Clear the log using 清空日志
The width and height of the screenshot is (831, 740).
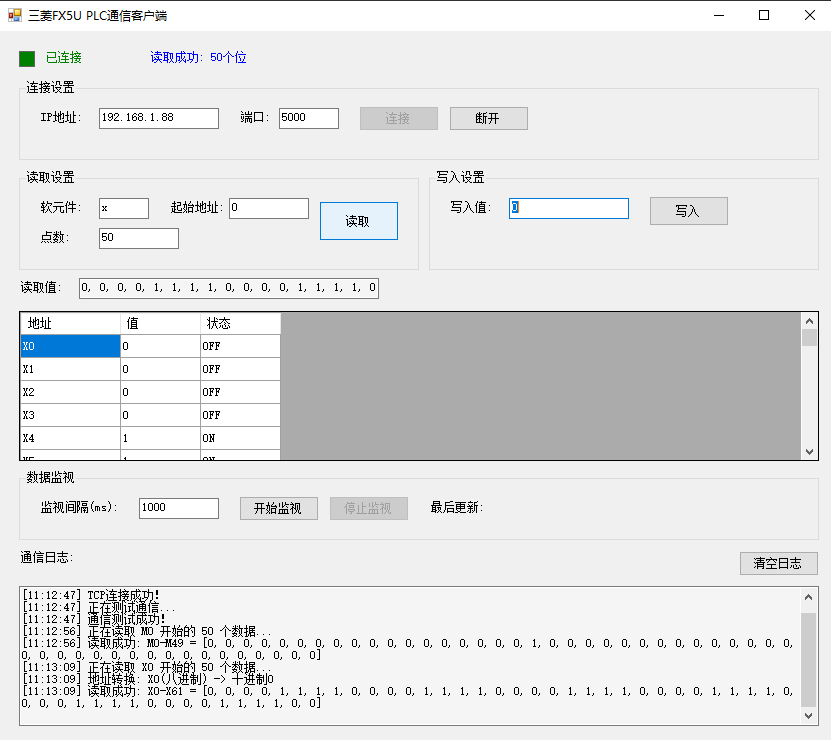pos(779,563)
